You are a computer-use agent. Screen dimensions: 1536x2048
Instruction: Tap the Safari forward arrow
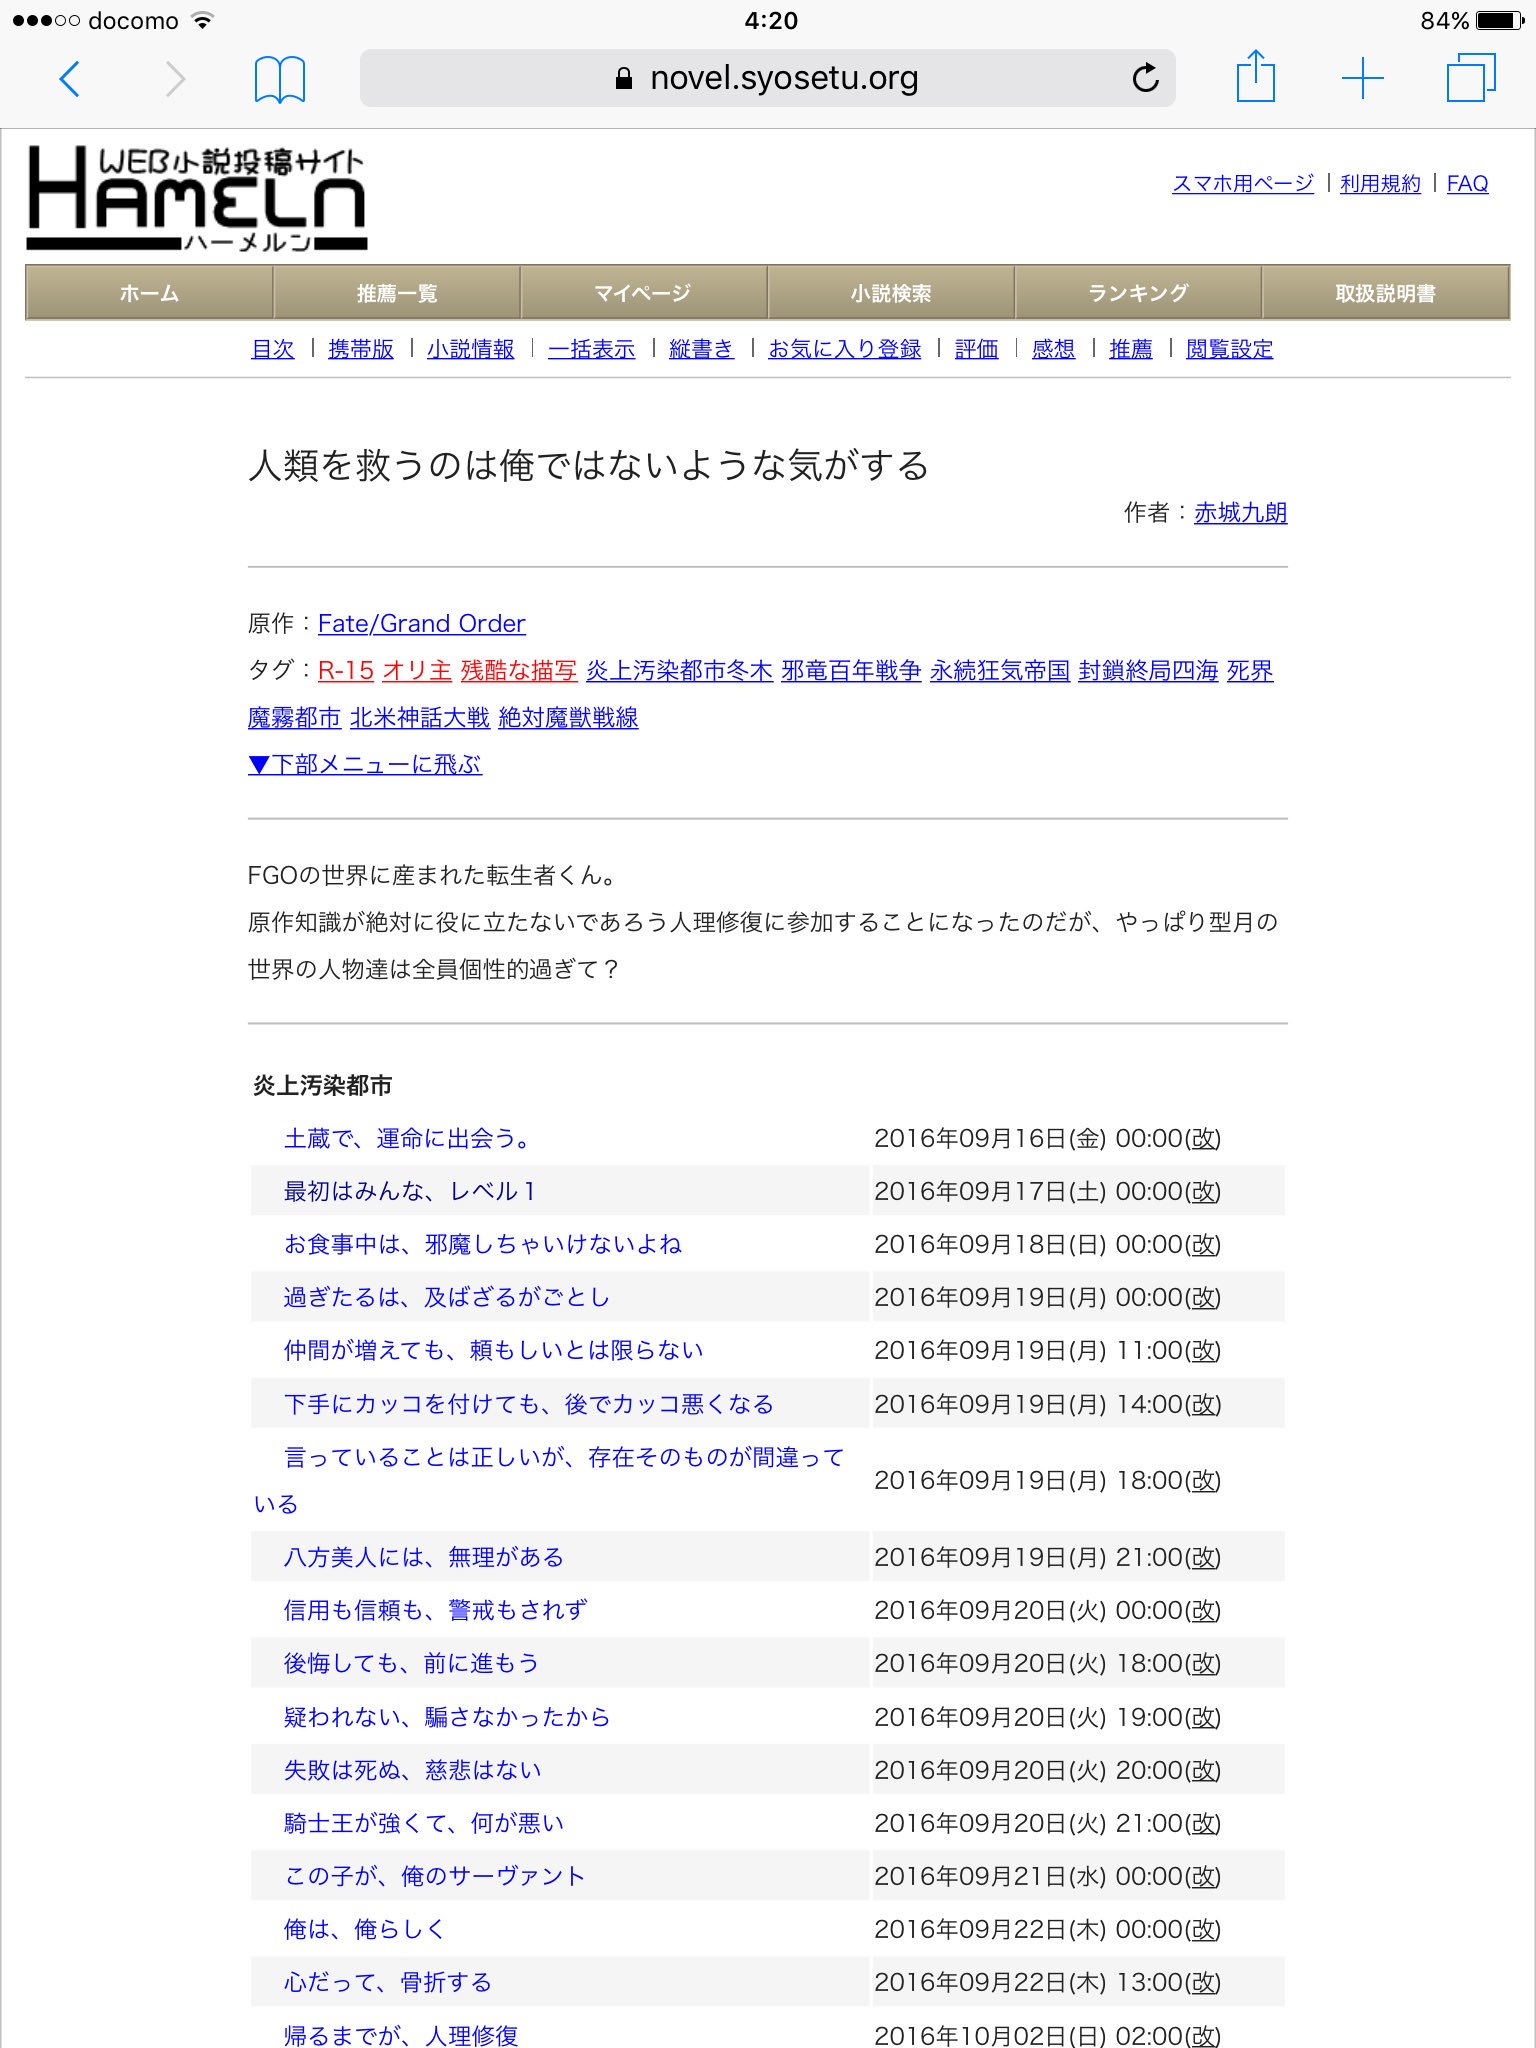coord(175,78)
